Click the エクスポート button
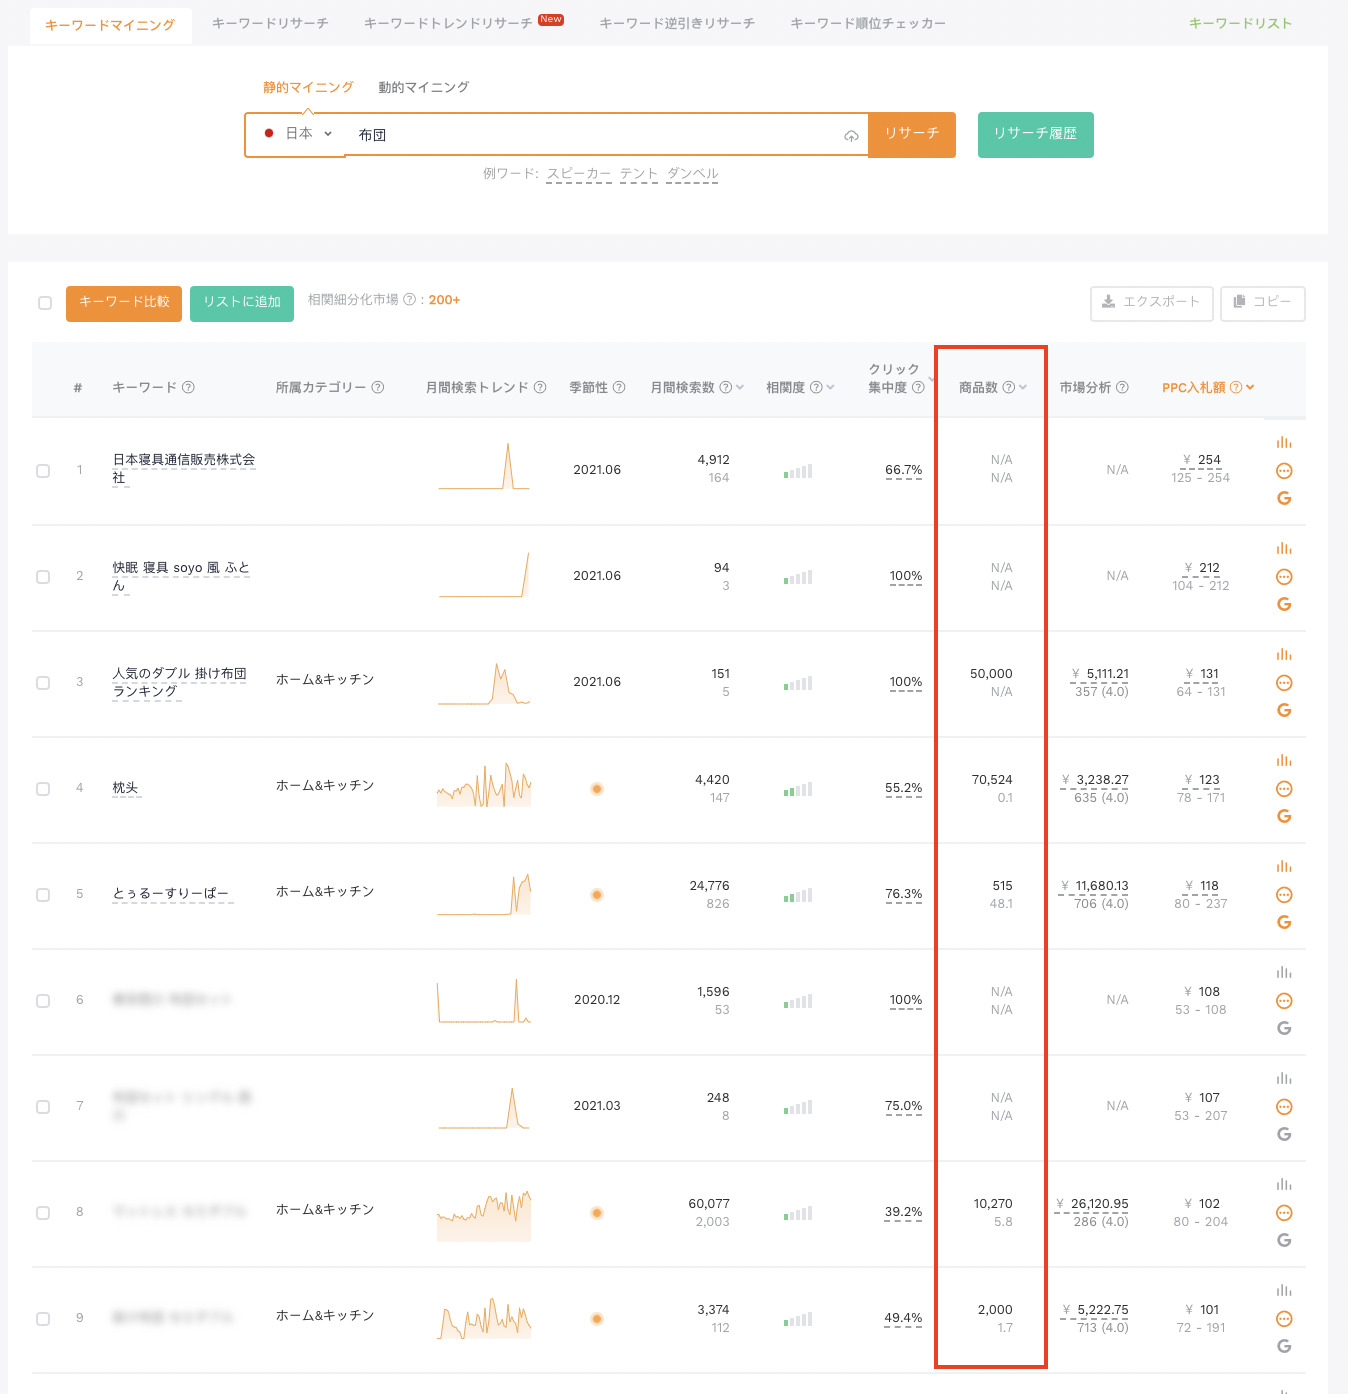 (x=1151, y=302)
